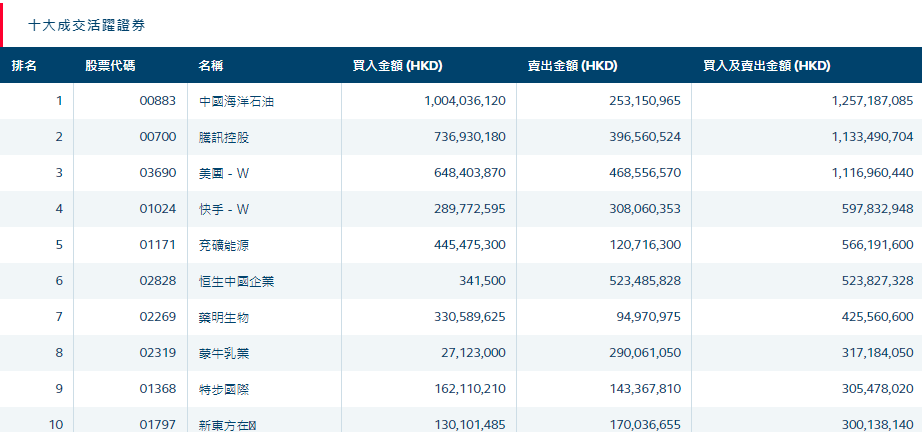Click total amount 1,116,960,440

[x=873, y=173]
